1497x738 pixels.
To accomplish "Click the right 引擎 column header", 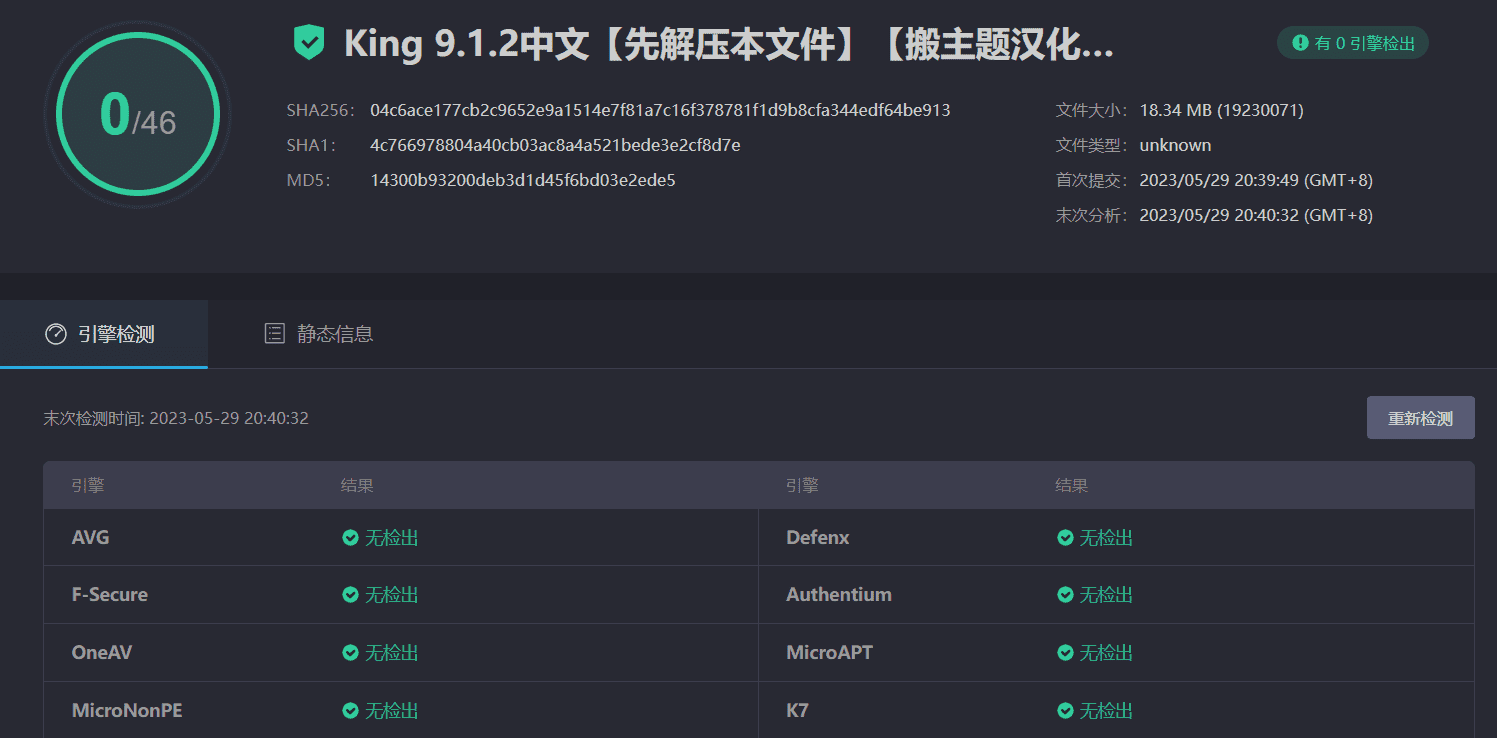I will (x=802, y=486).
